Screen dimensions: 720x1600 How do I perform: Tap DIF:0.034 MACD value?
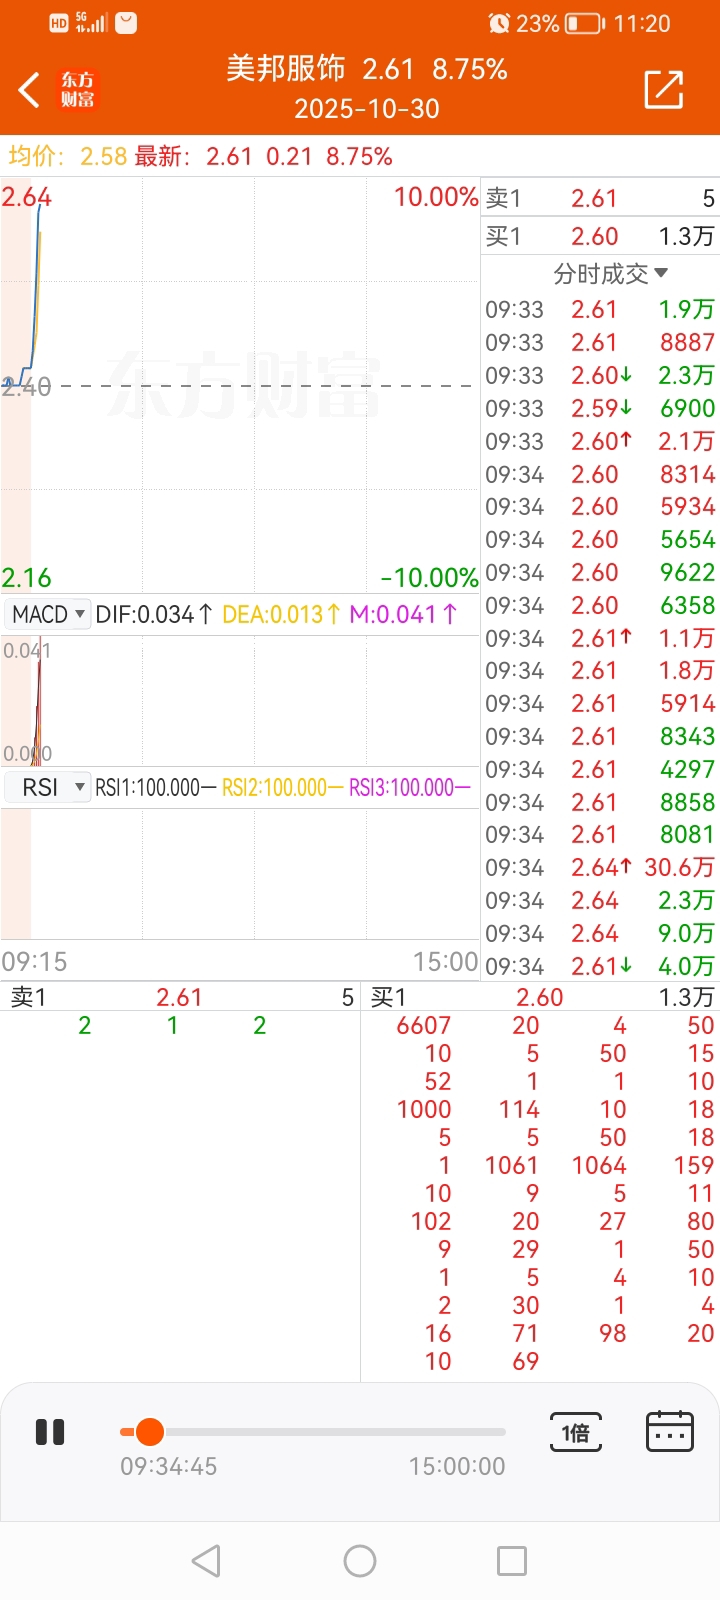pos(154,614)
